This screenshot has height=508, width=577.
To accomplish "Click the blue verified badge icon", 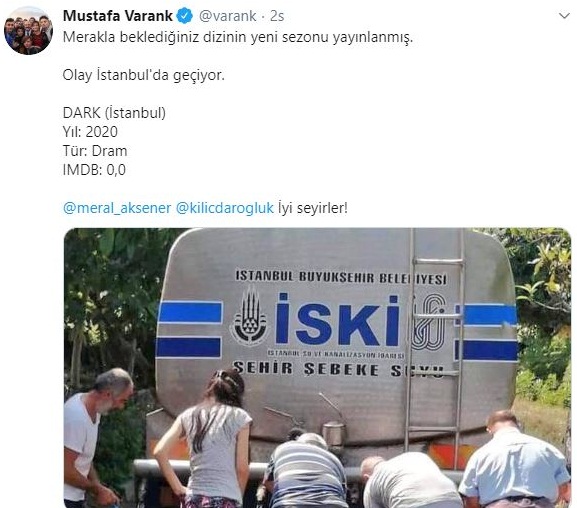I will coord(185,16).
